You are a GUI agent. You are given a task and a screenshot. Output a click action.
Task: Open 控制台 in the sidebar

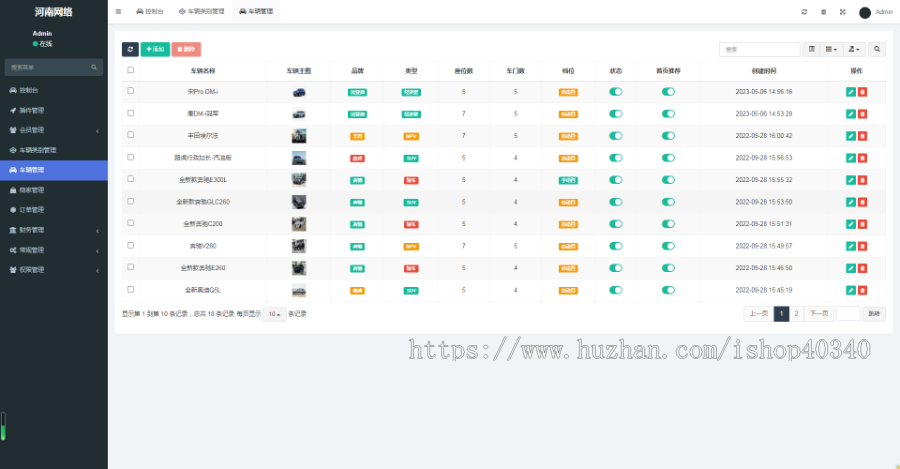coord(54,90)
